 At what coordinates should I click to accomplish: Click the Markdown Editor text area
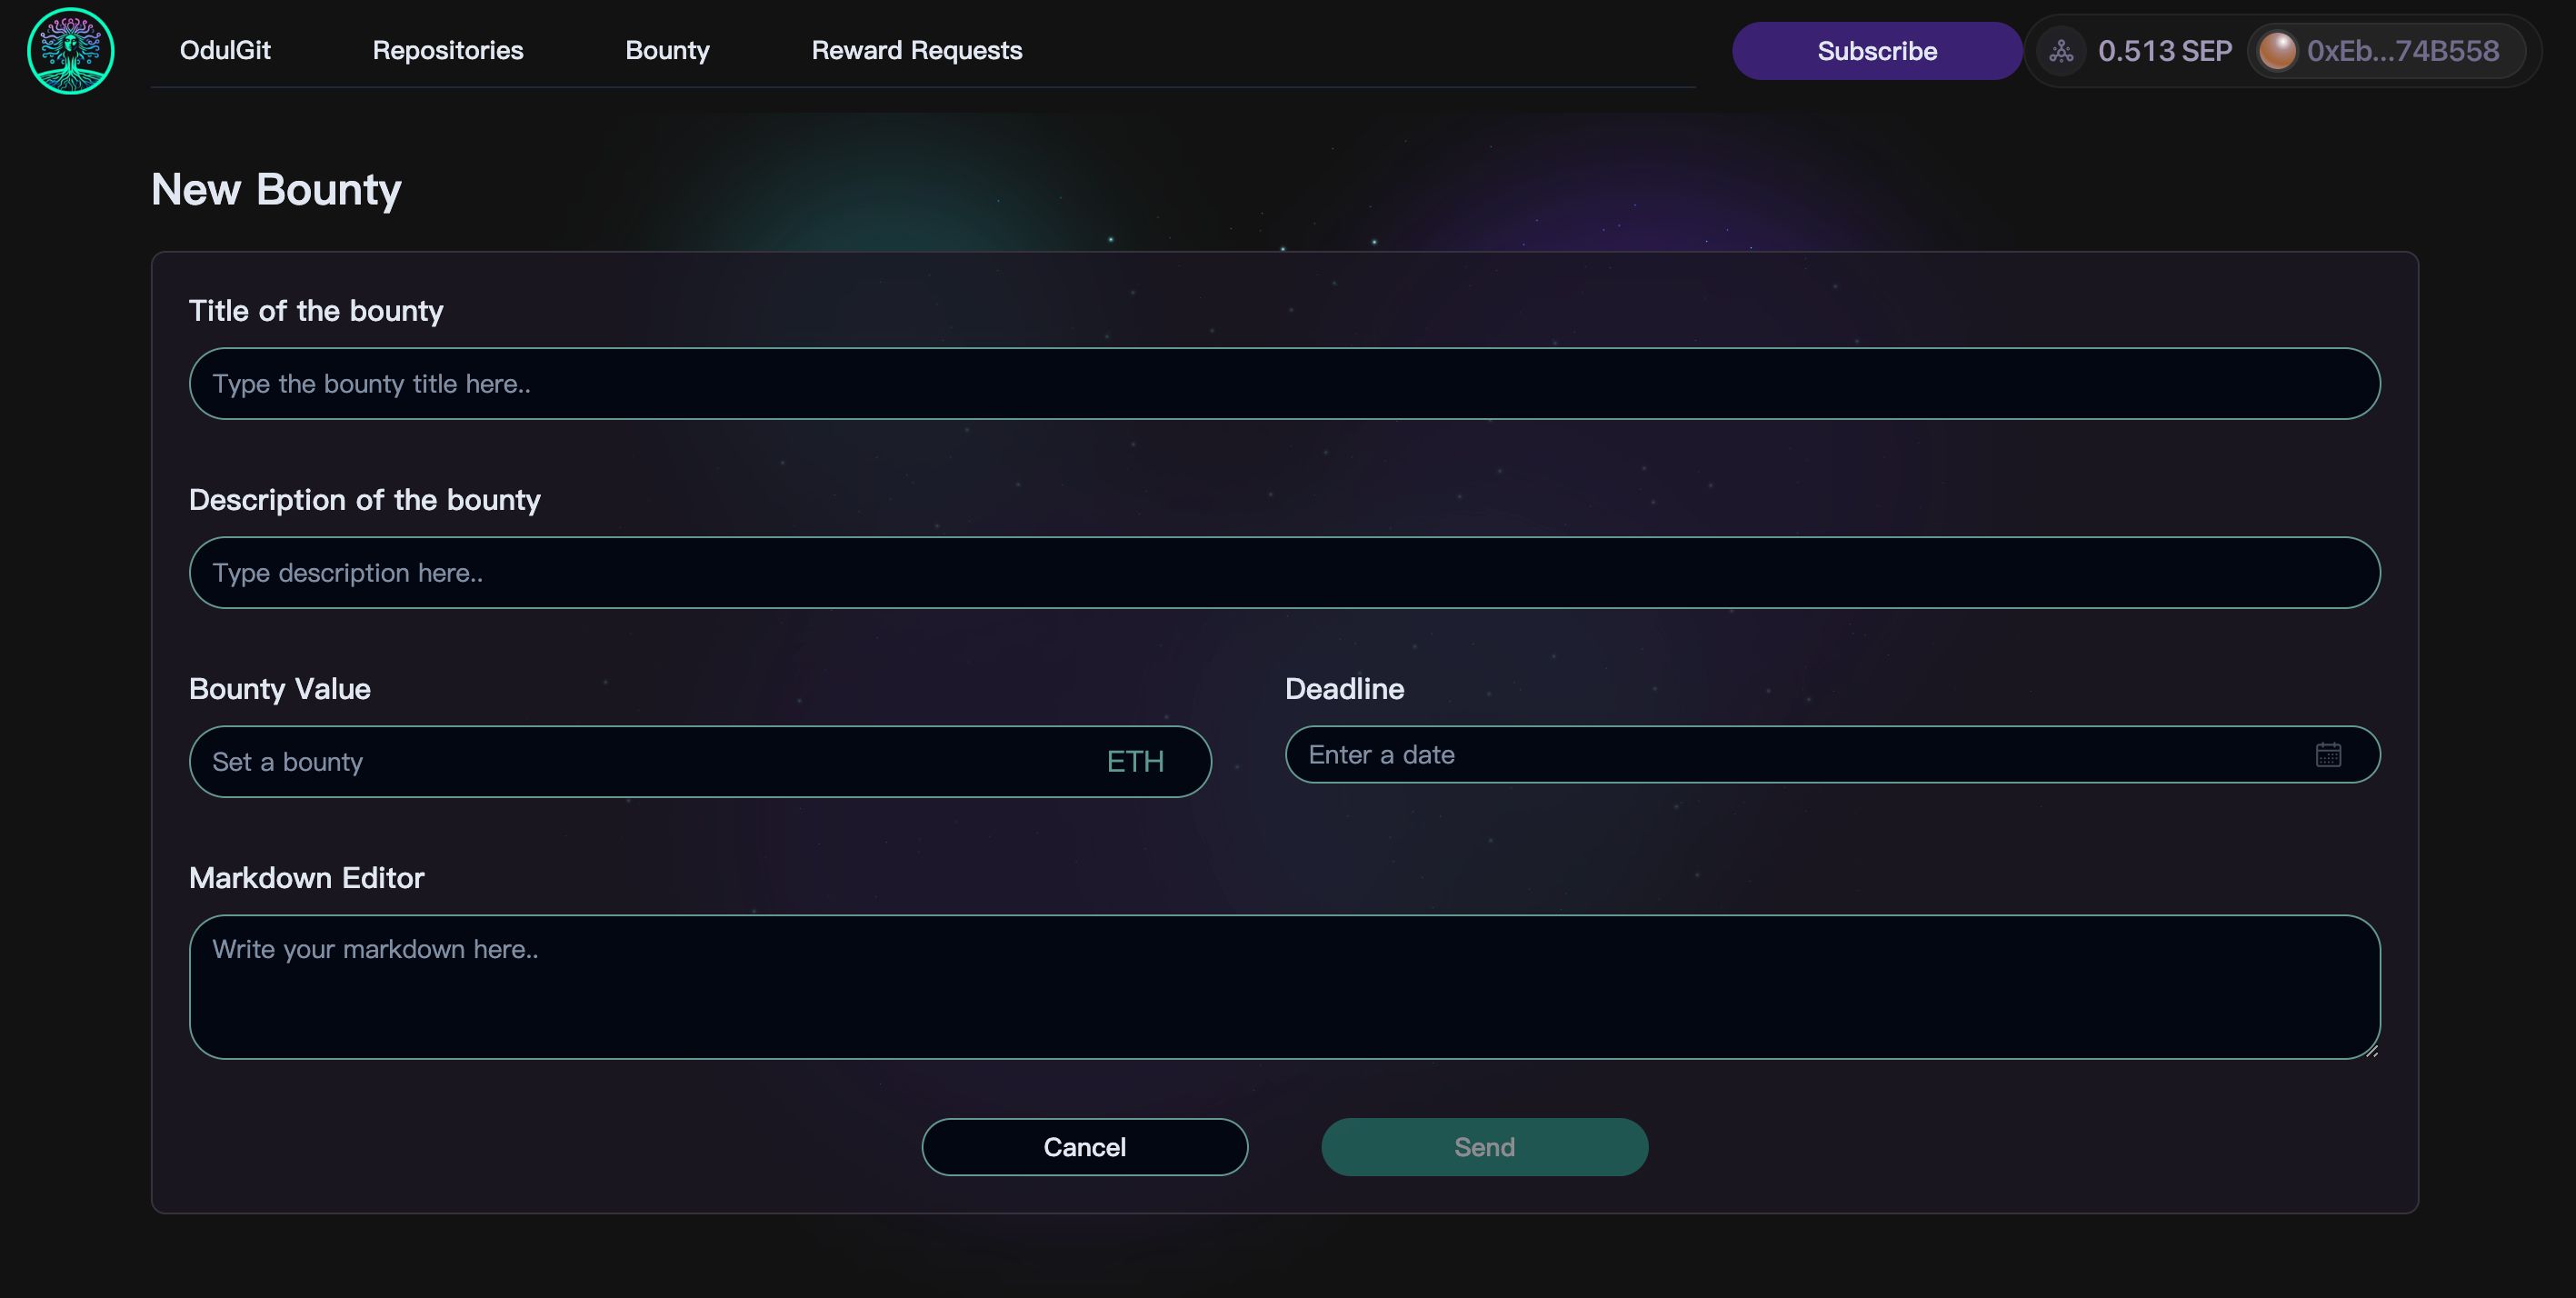(1284, 987)
